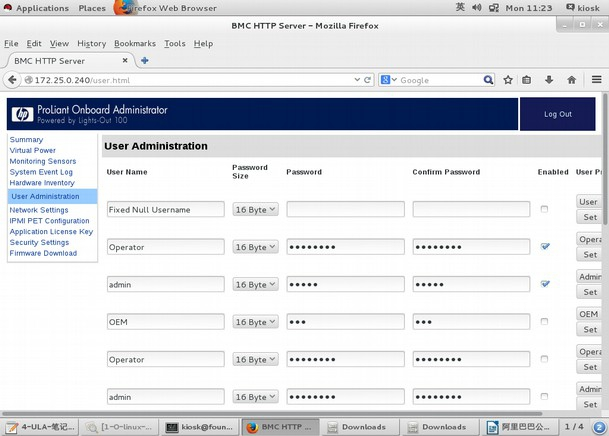Open Security Settings link

point(39,243)
